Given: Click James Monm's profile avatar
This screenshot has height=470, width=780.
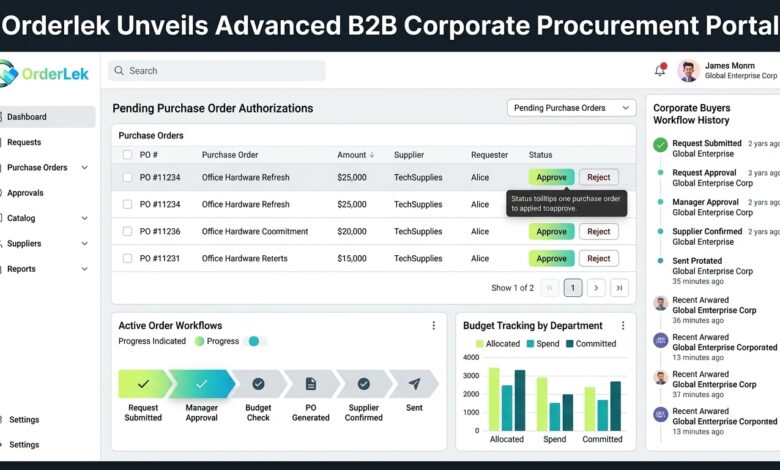Looking at the screenshot, I should tap(688, 71).
